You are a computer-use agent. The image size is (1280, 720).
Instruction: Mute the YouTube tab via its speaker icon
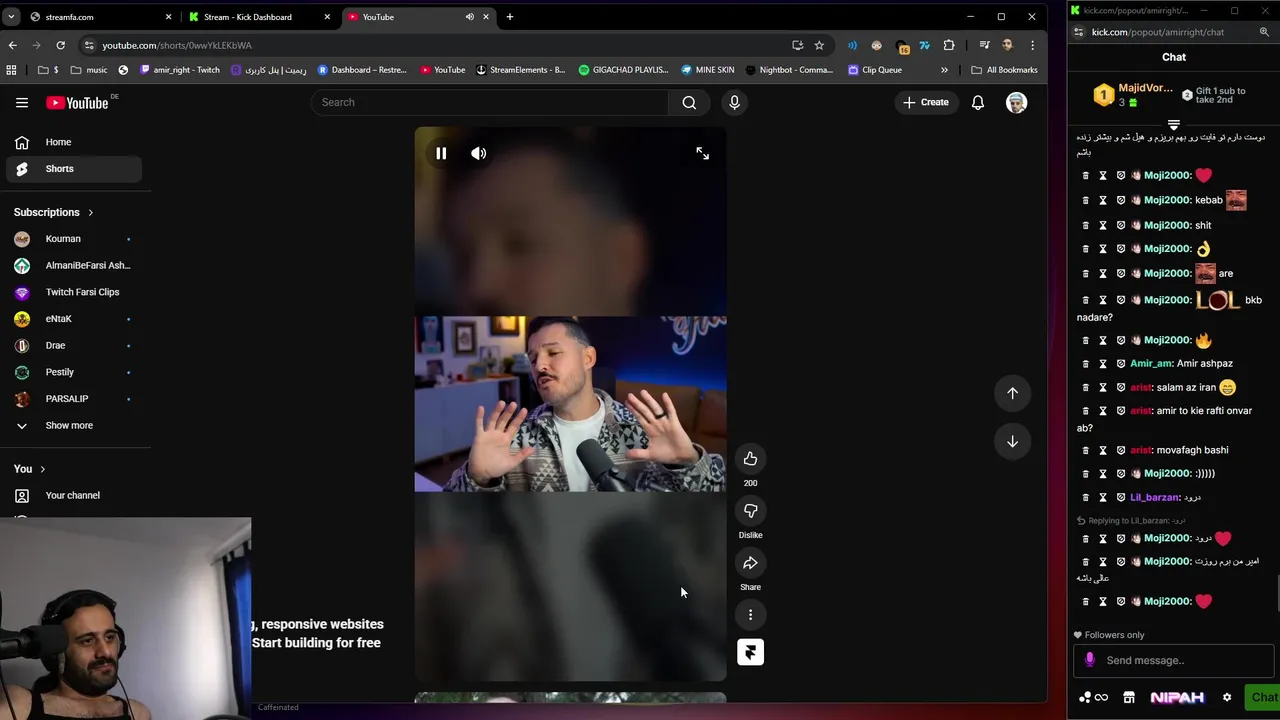(x=469, y=17)
